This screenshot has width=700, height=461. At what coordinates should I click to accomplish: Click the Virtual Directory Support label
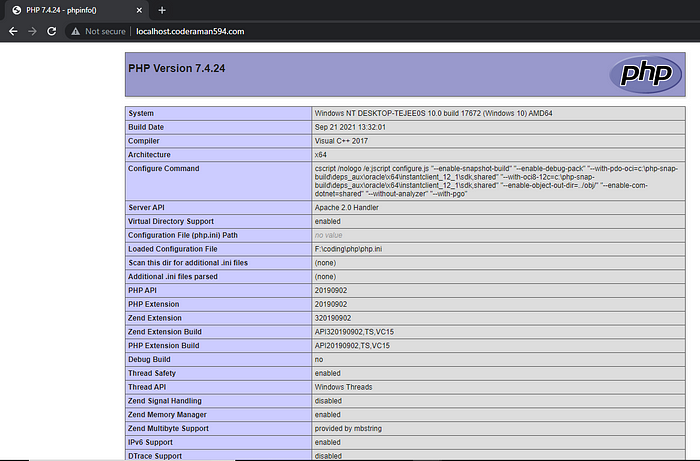pyautogui.click(x=171, y=221)
